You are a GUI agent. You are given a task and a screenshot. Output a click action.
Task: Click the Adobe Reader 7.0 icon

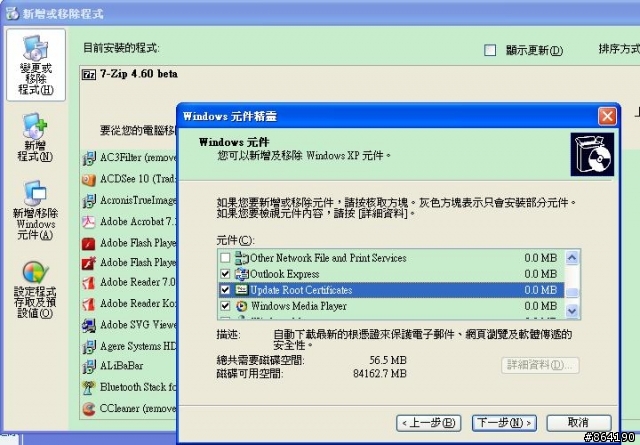[x=89, y=283]
